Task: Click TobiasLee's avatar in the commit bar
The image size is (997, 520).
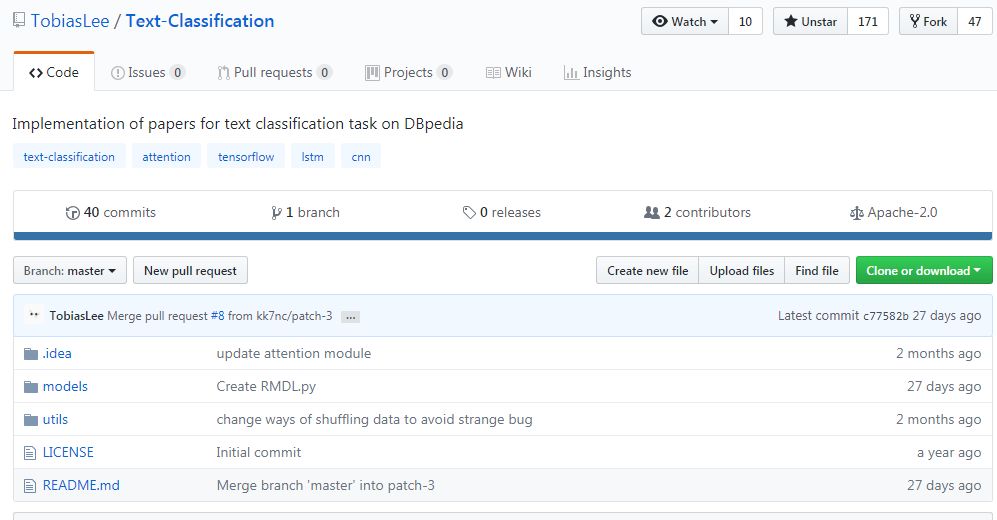Action: click(34, 315)
